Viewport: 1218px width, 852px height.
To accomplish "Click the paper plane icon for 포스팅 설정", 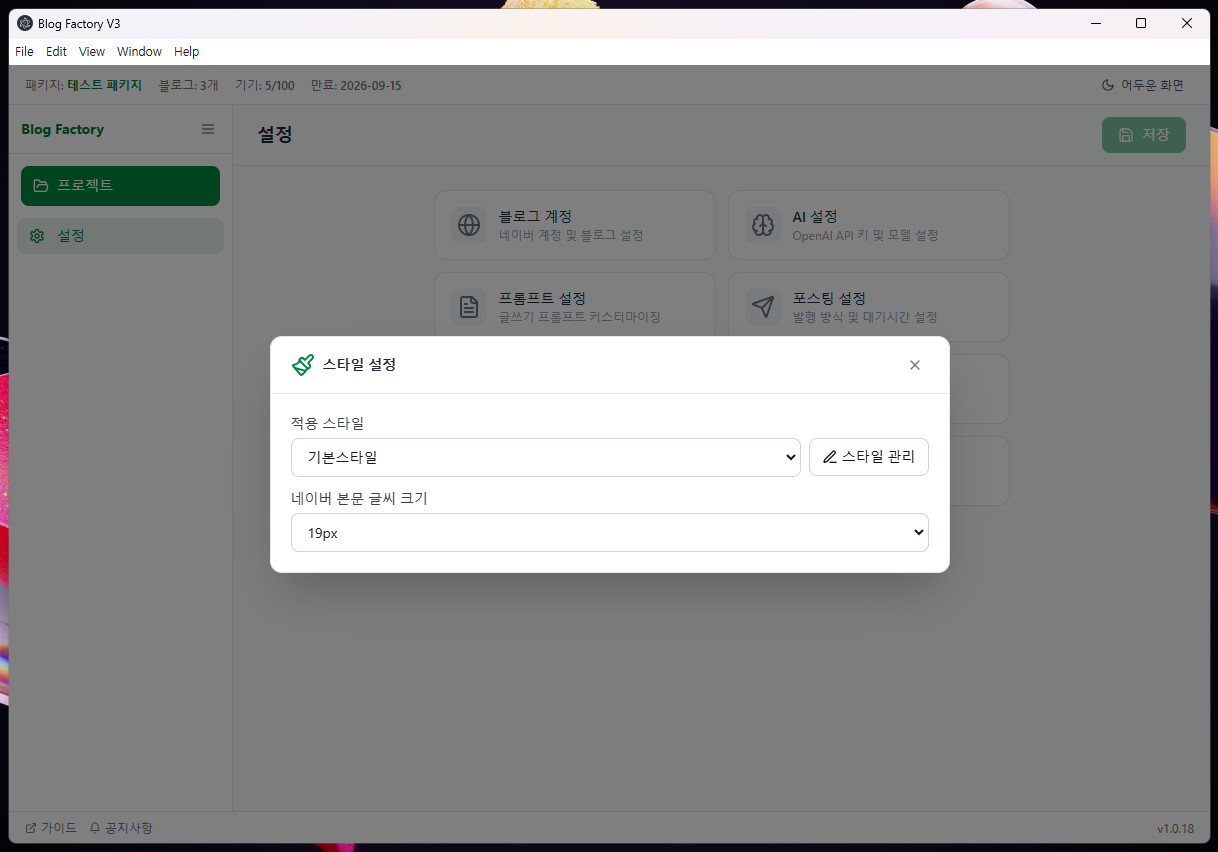I will pos(763,307).
